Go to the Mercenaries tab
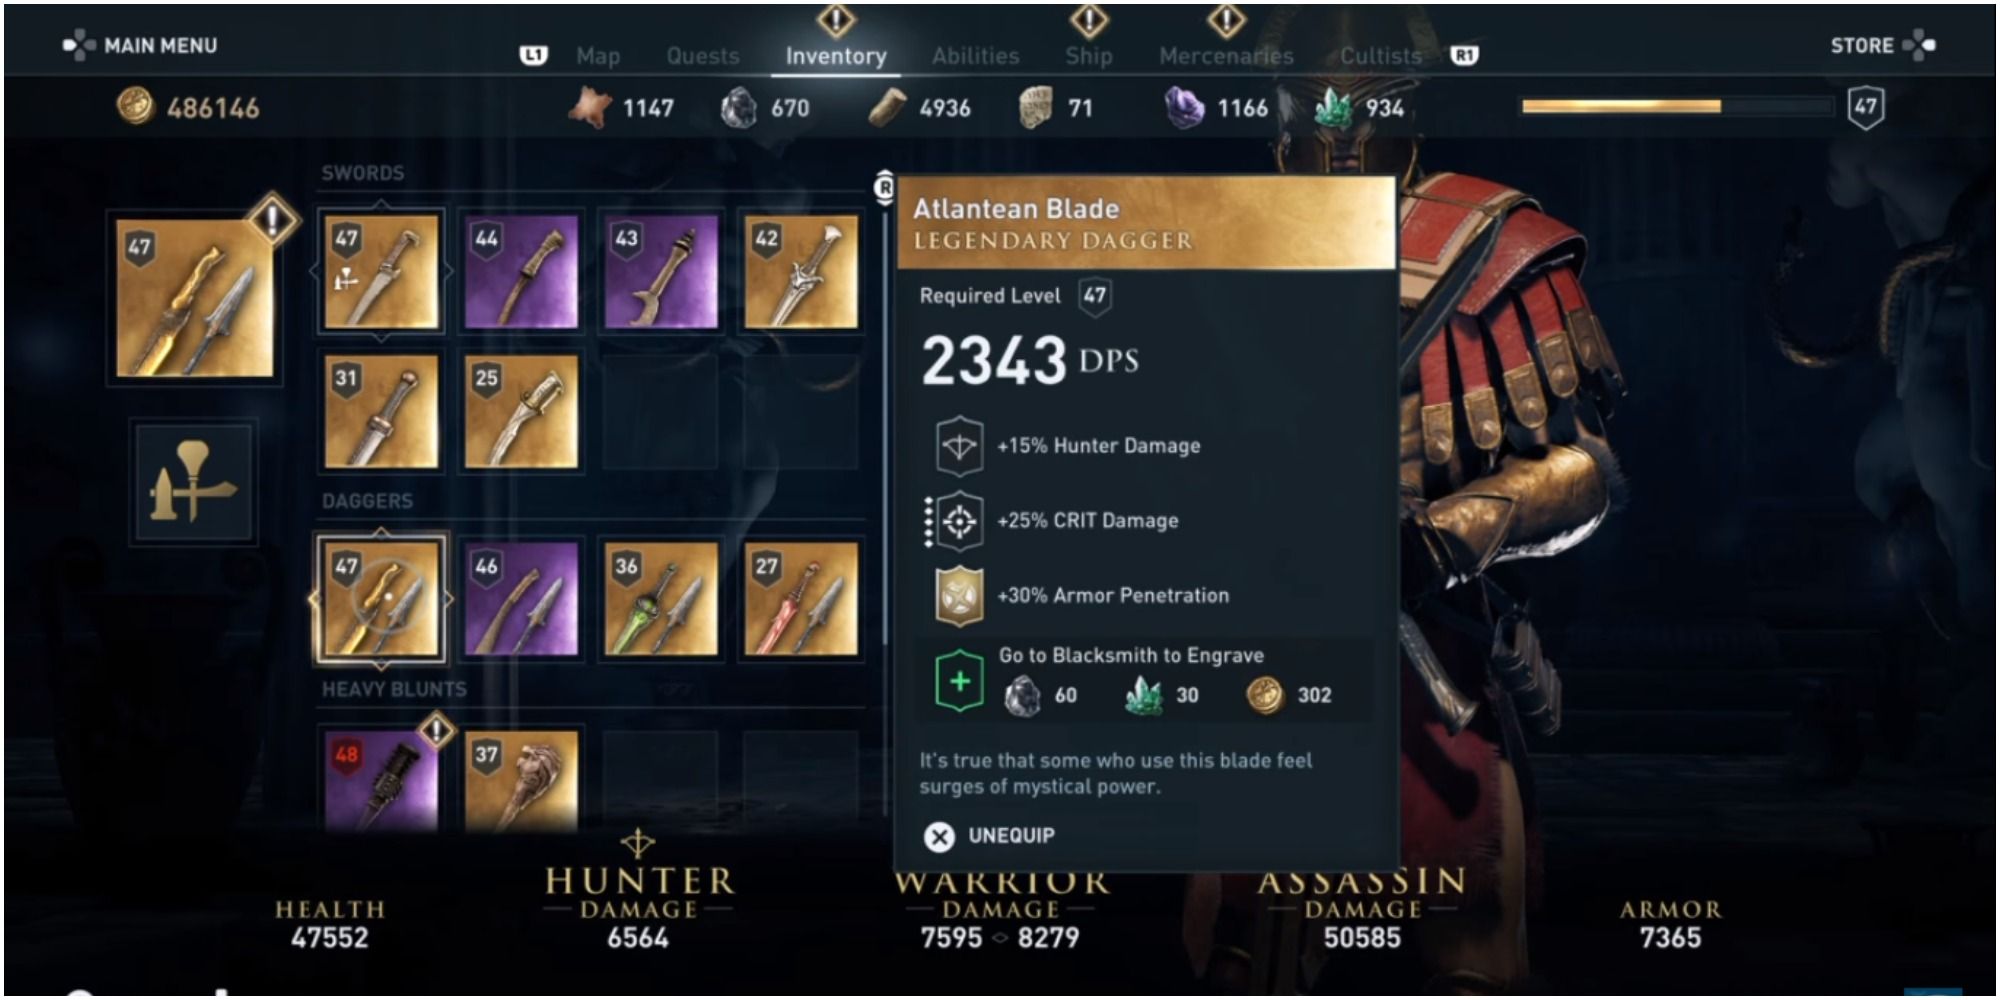Image resolution: width=2000 pixels, height=1000 pixels. [1226, 56]
